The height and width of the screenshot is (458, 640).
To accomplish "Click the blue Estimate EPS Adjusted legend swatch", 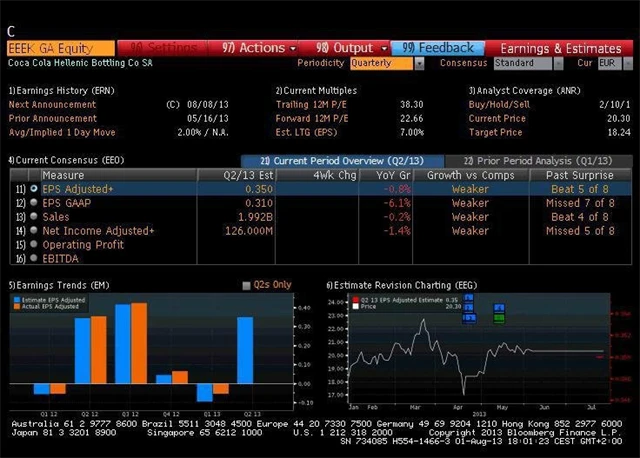I will point(17,300).
